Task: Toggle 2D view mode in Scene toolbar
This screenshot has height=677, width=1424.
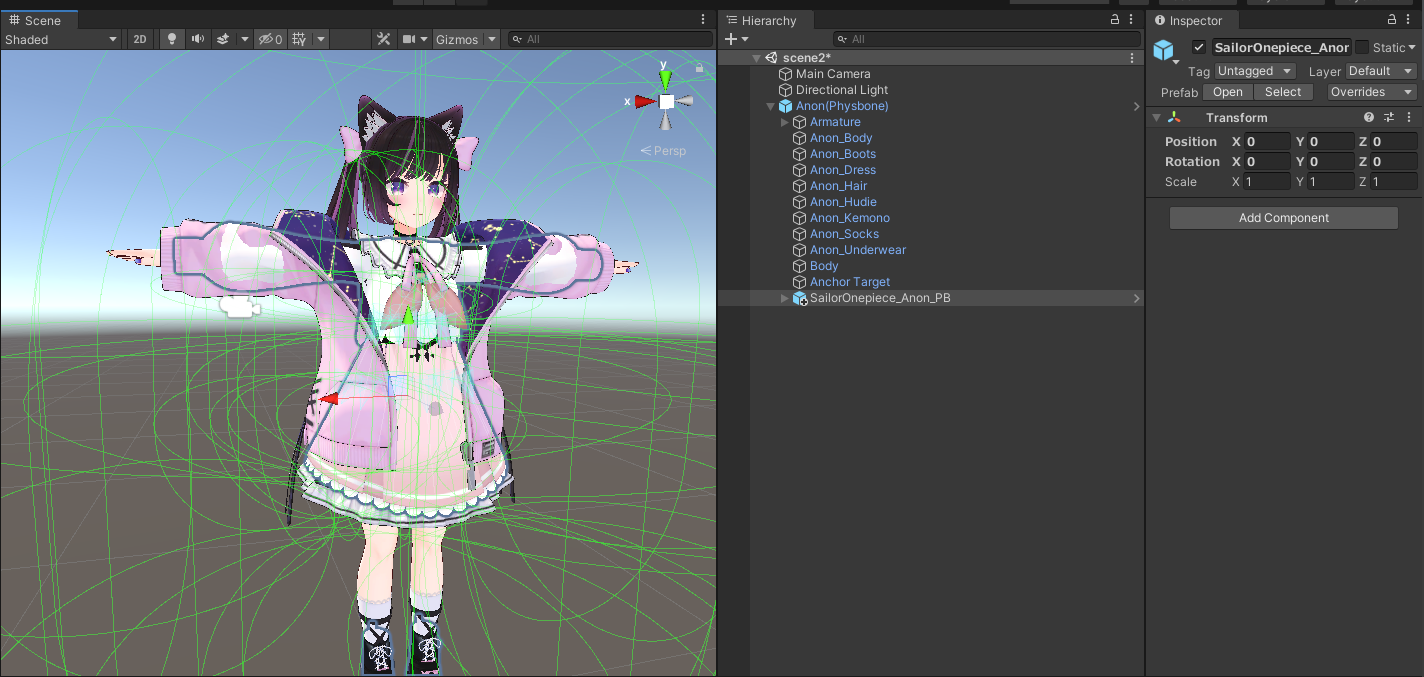Action: (139, 39)
